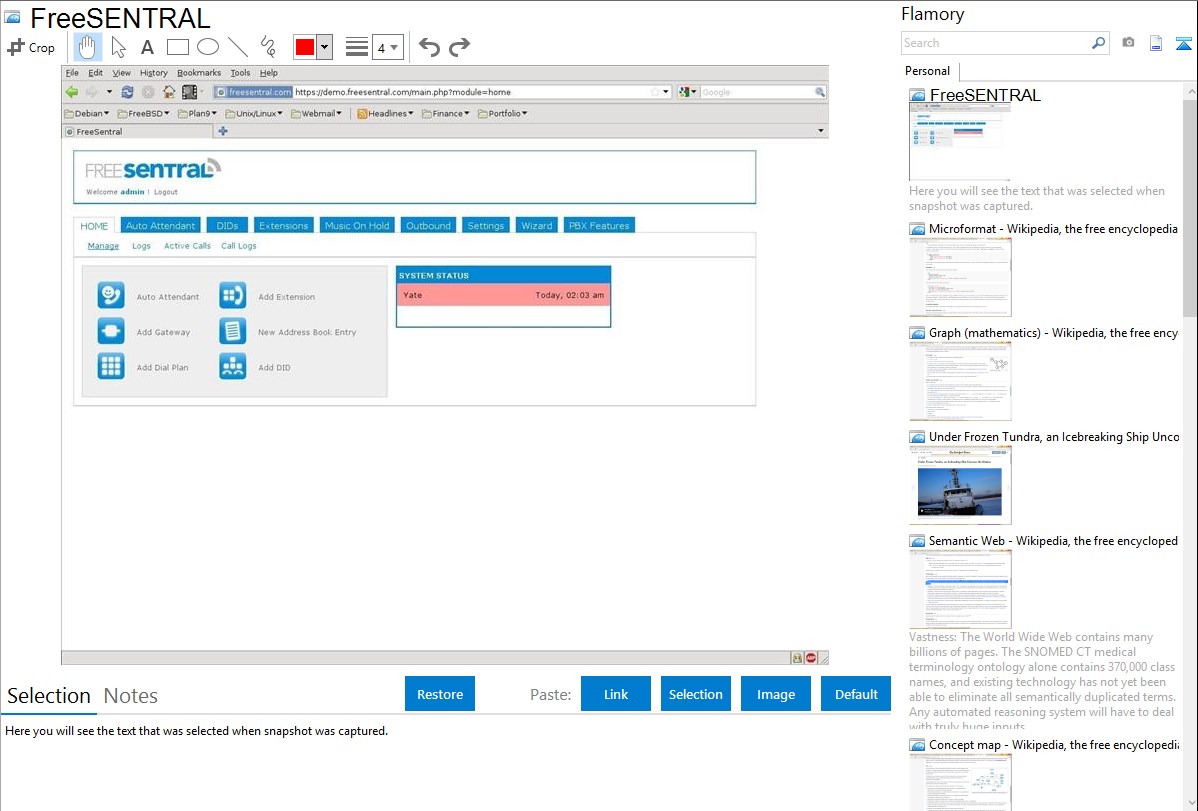Open a new browser tab plus icon
The width and height of the screenshot is (1198, 811).
point(223,131)
